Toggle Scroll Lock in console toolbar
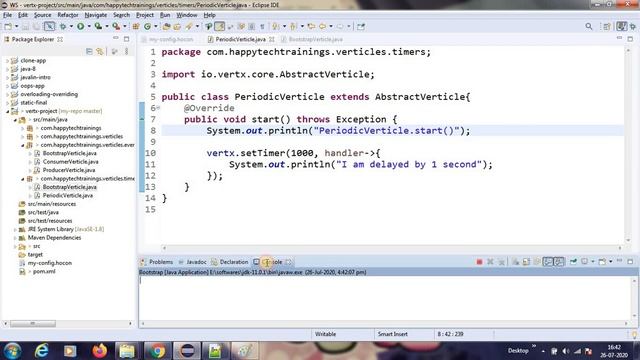The image size is (640, 360). point(527,262)
